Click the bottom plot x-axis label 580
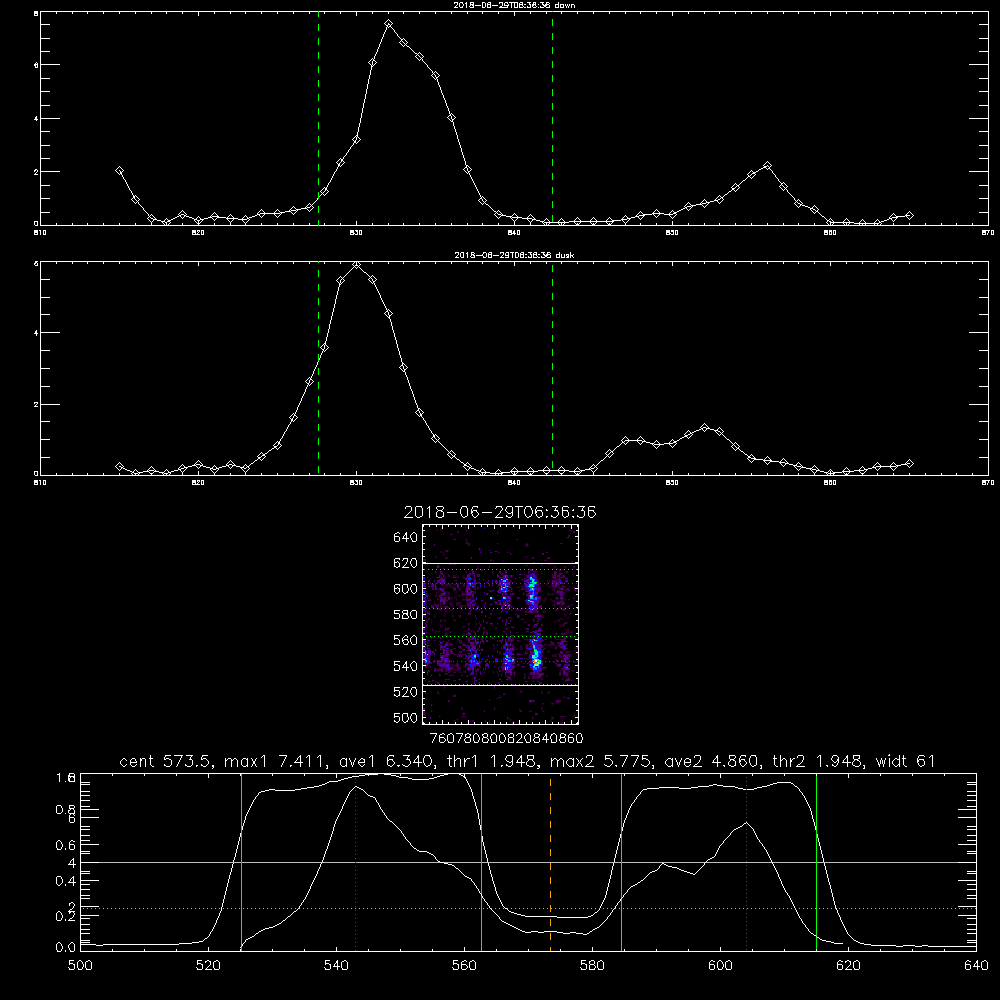1000x1000 pixels. point(592,966)
